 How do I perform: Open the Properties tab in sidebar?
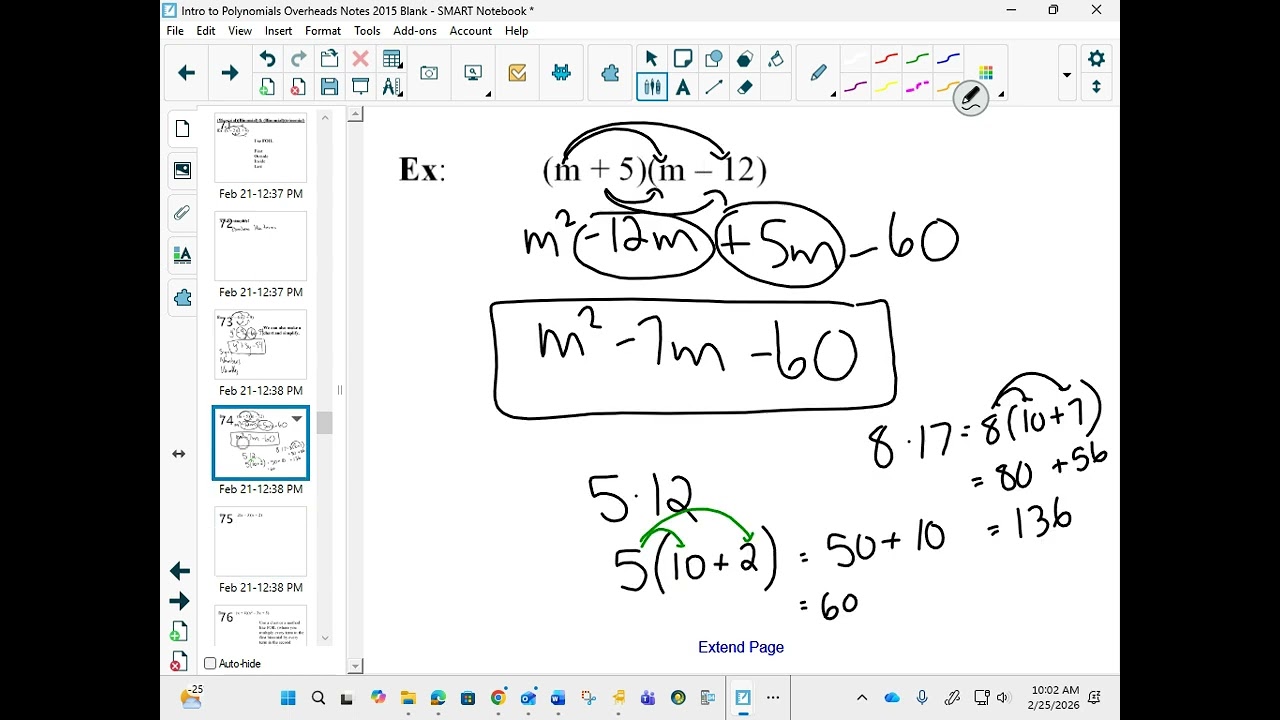(182, 255)
